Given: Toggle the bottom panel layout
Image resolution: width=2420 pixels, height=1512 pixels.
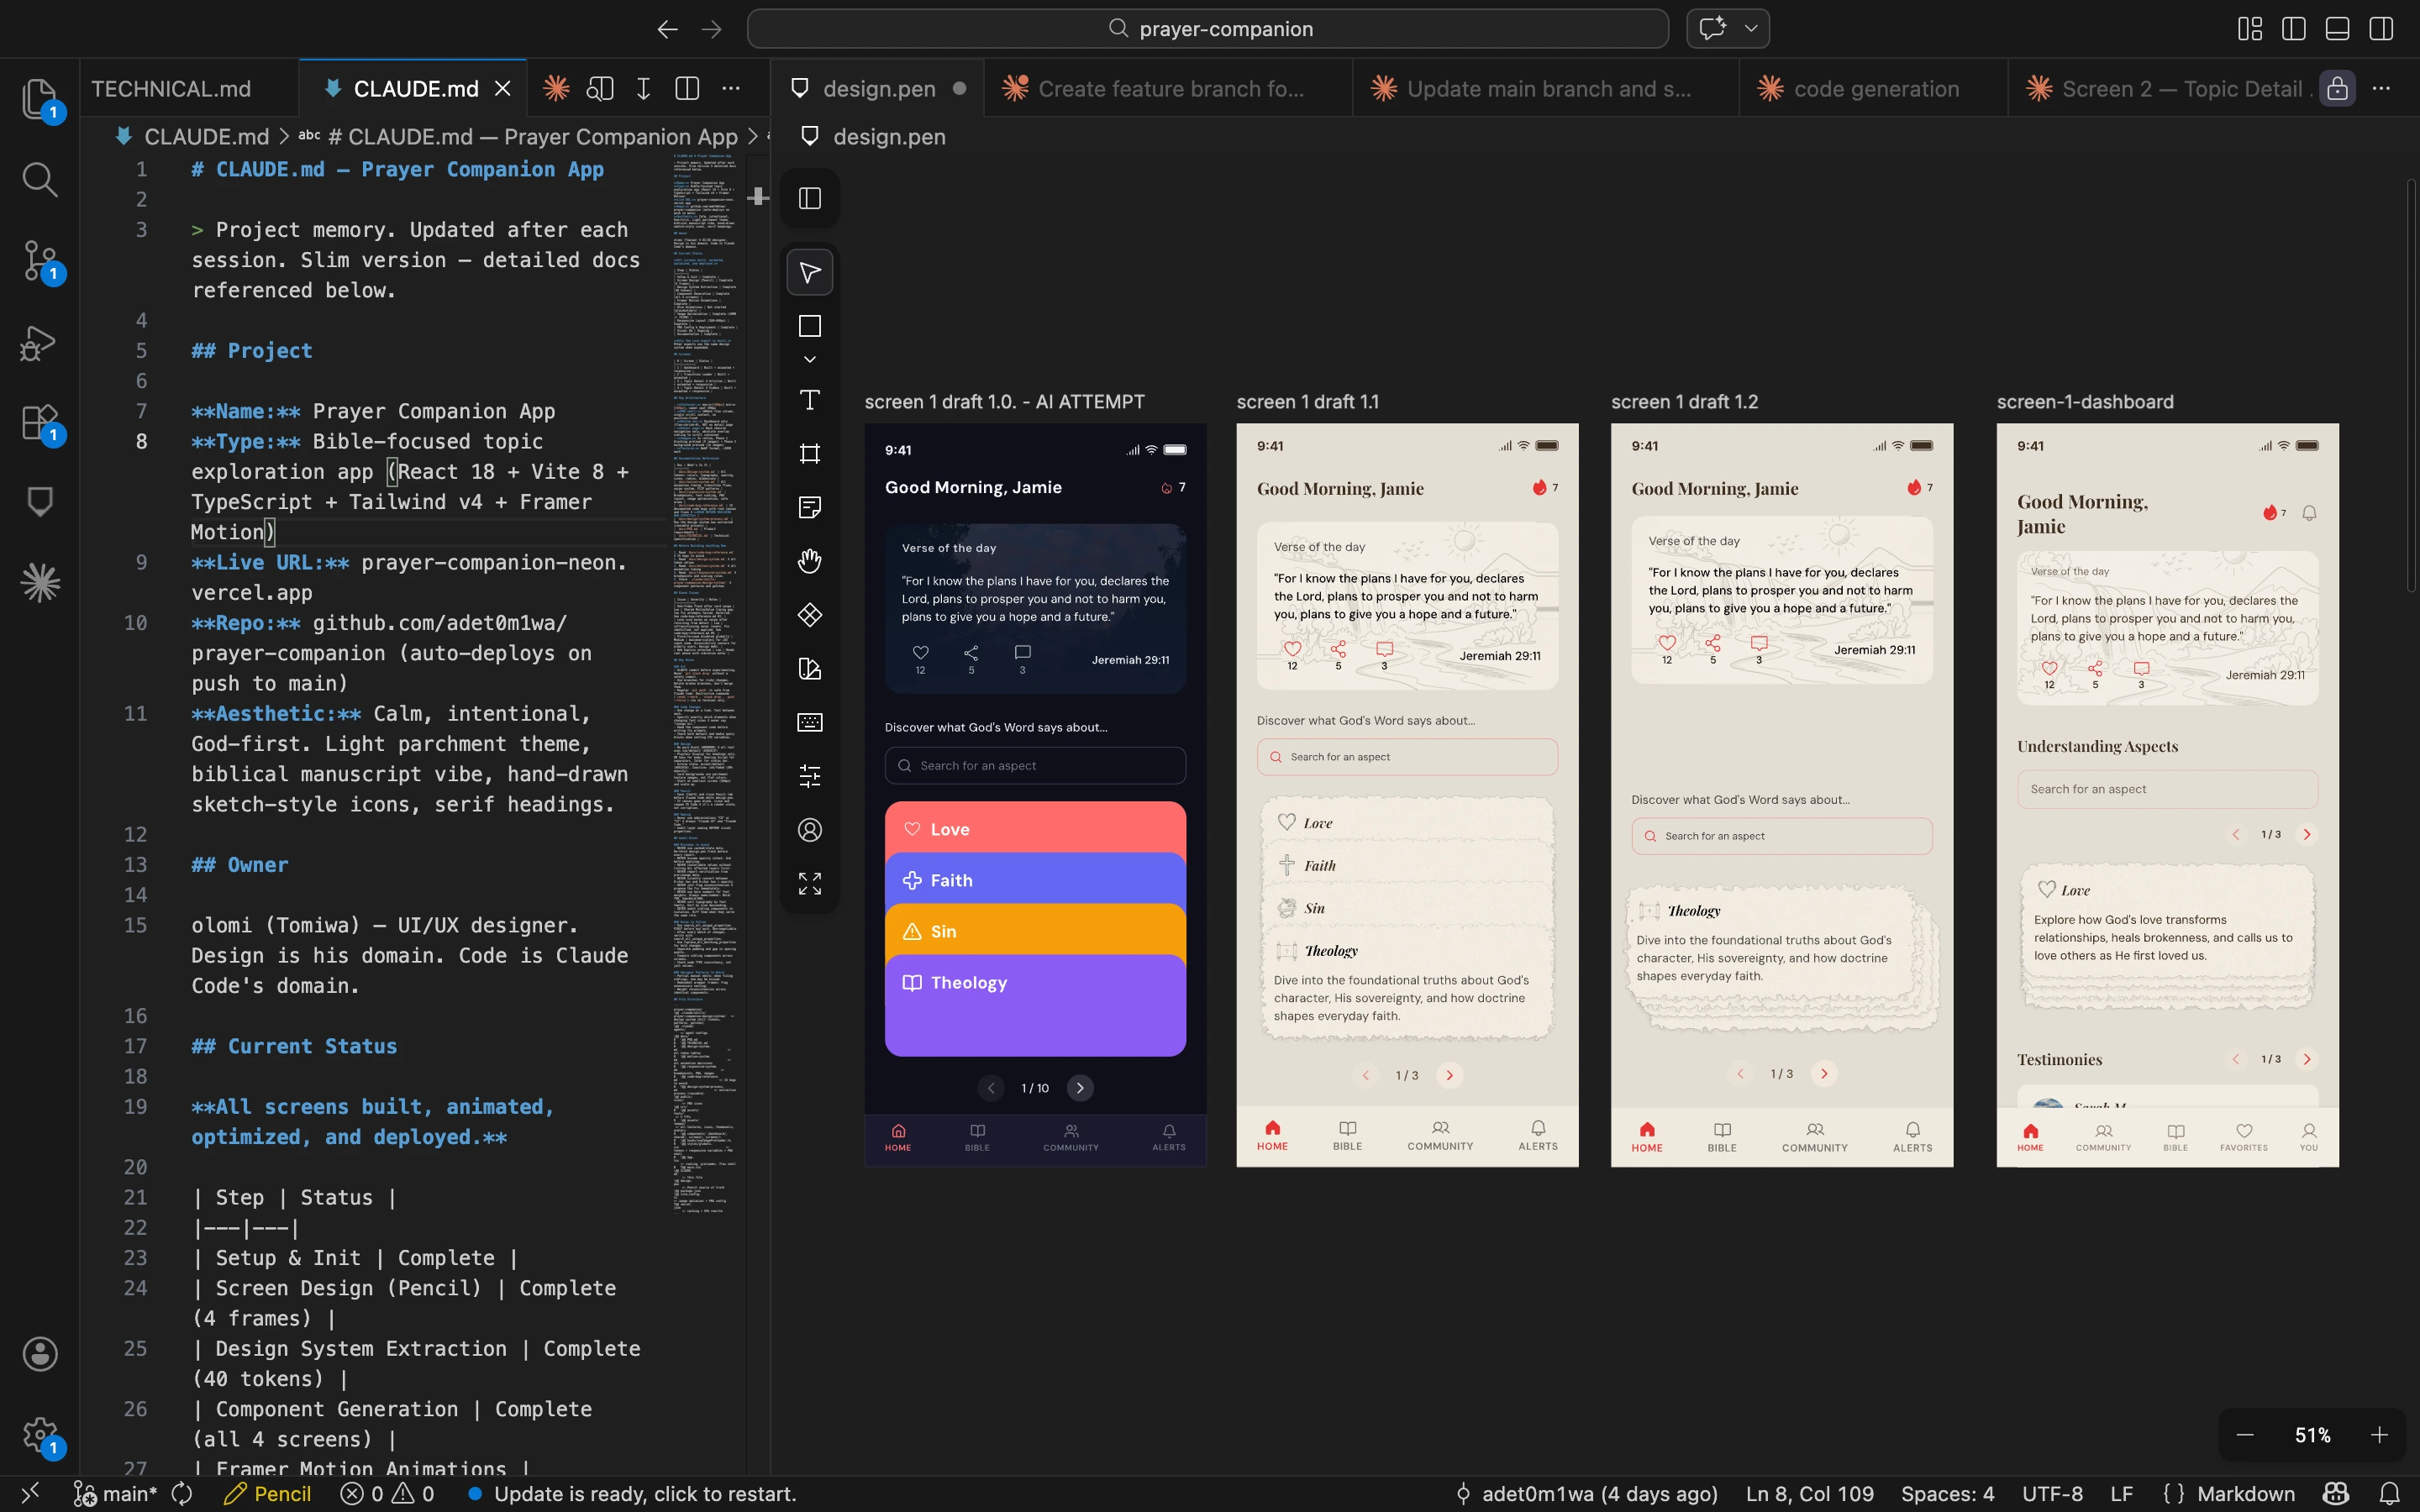Looking at the screenshot, I should (2337, 29).
